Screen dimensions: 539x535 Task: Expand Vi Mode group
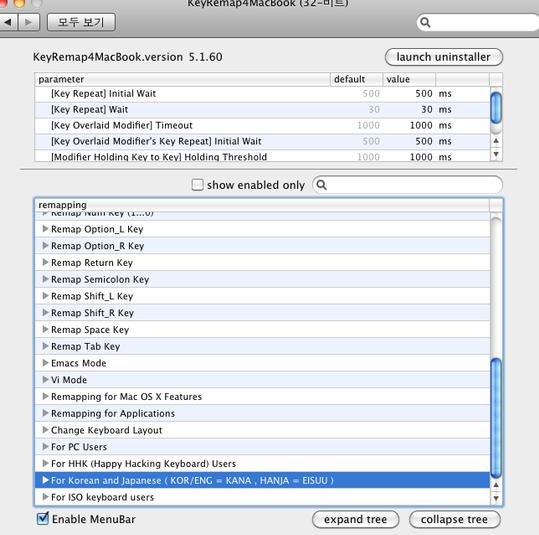[x=45, y=380]
